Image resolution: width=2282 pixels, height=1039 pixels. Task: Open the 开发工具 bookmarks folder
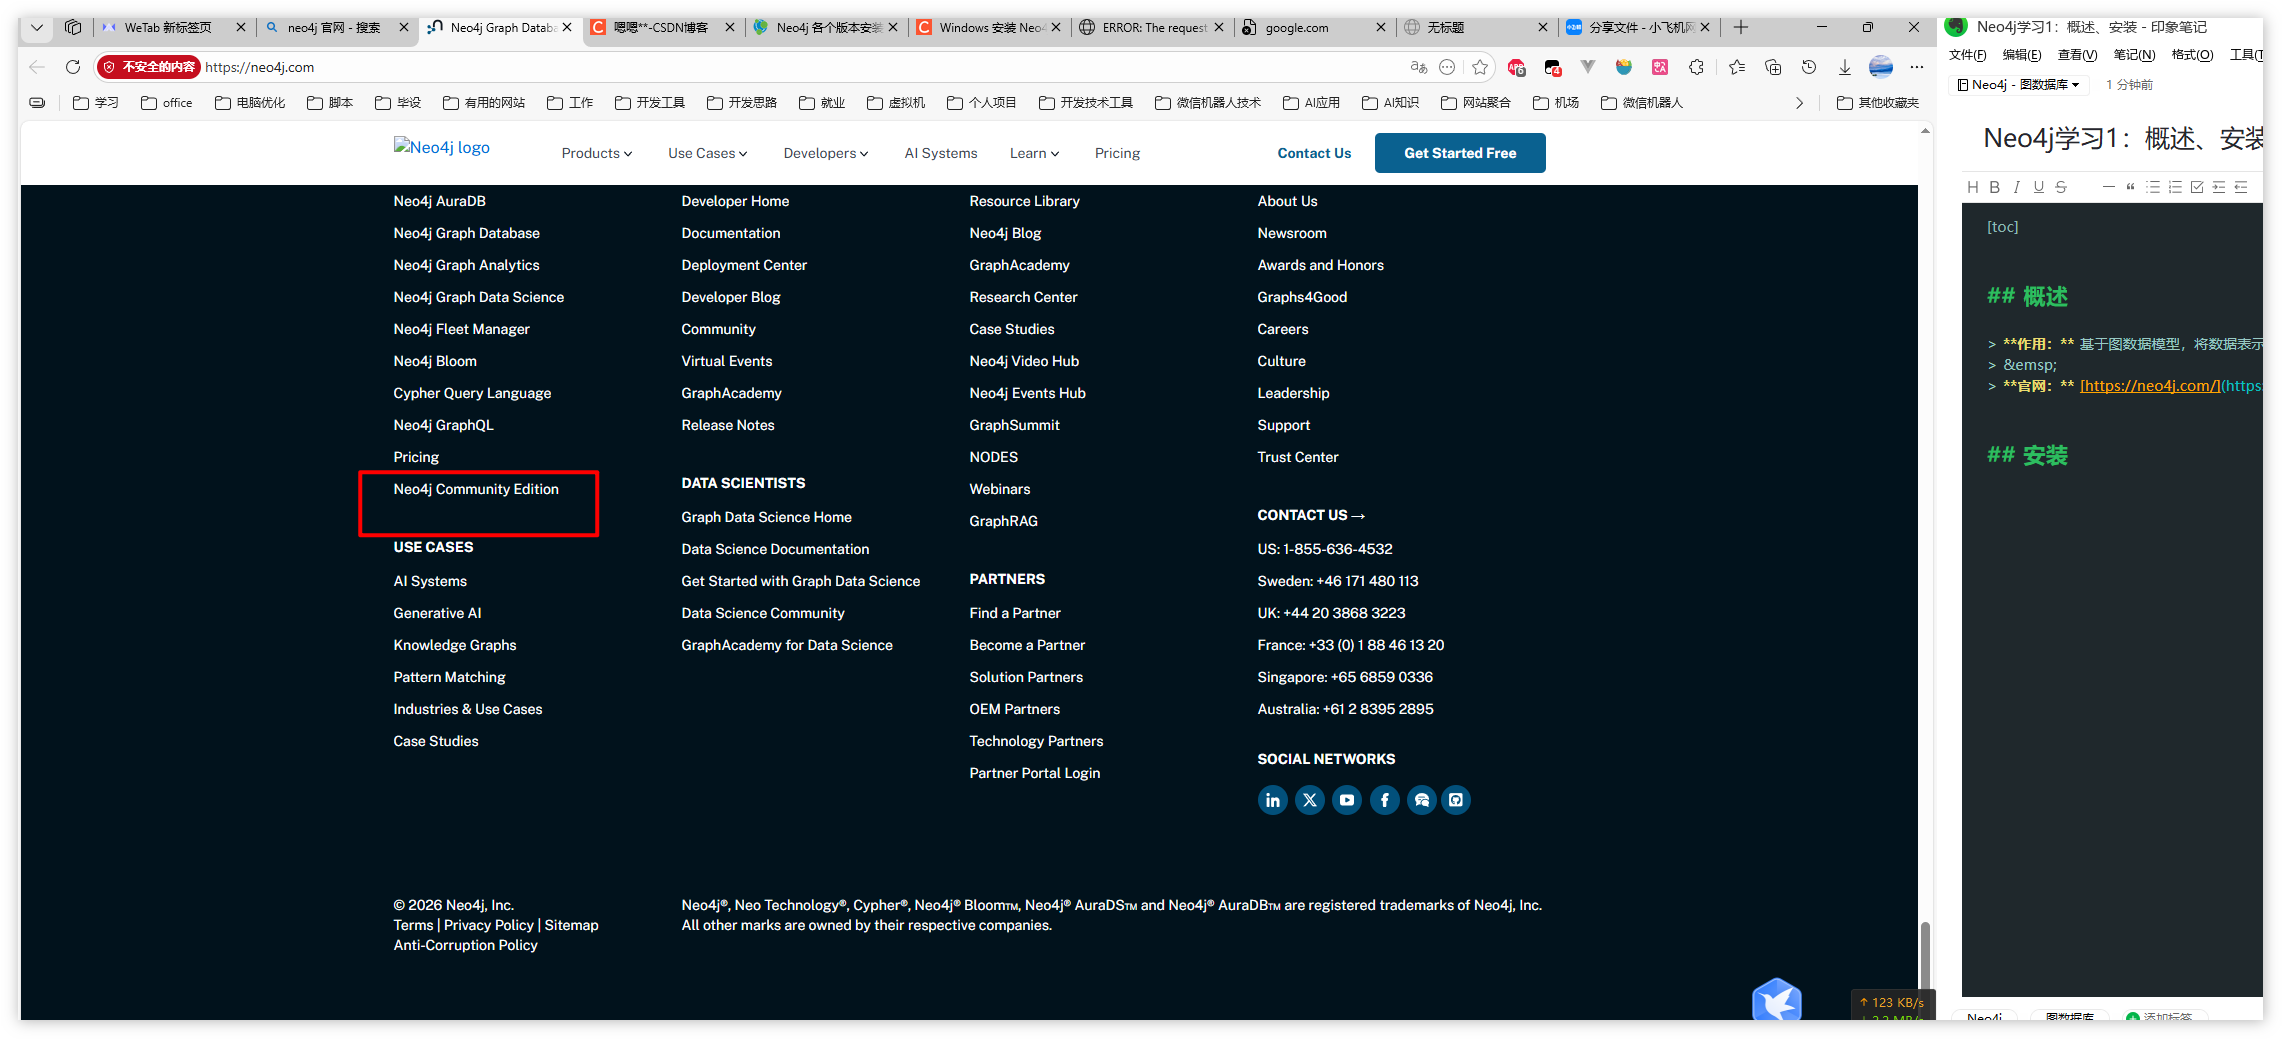[650, 103]
